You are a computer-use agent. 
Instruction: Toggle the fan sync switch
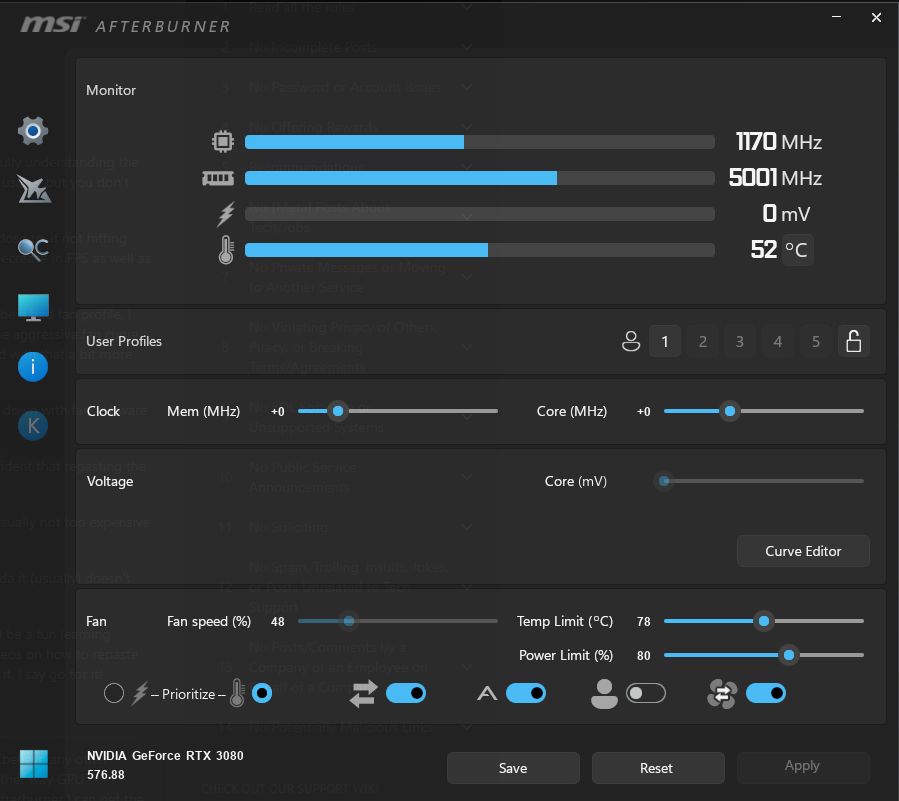tap(766, 693)
